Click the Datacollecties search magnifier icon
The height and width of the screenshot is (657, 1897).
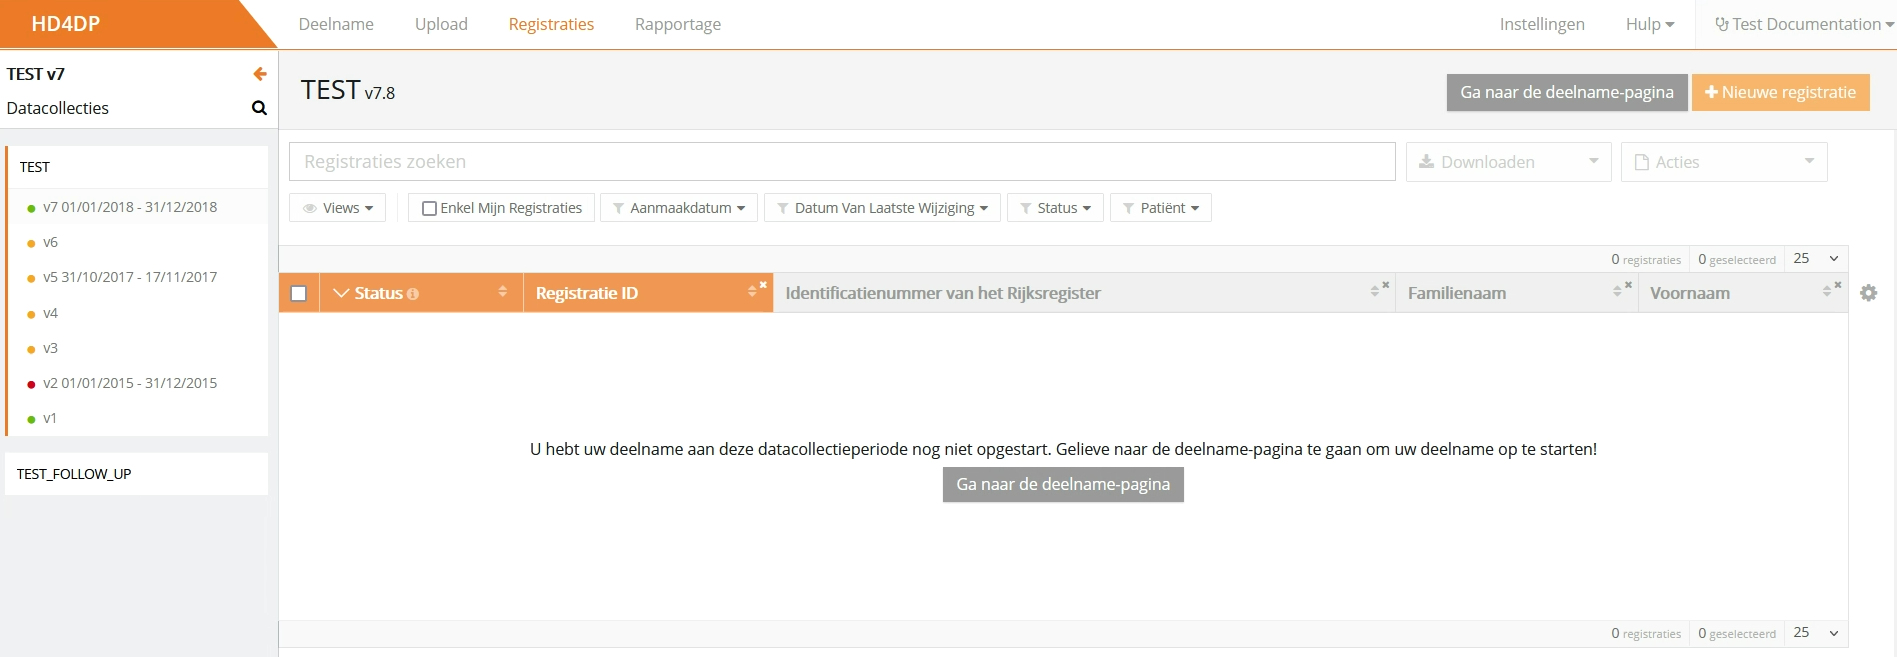[259, 108]
